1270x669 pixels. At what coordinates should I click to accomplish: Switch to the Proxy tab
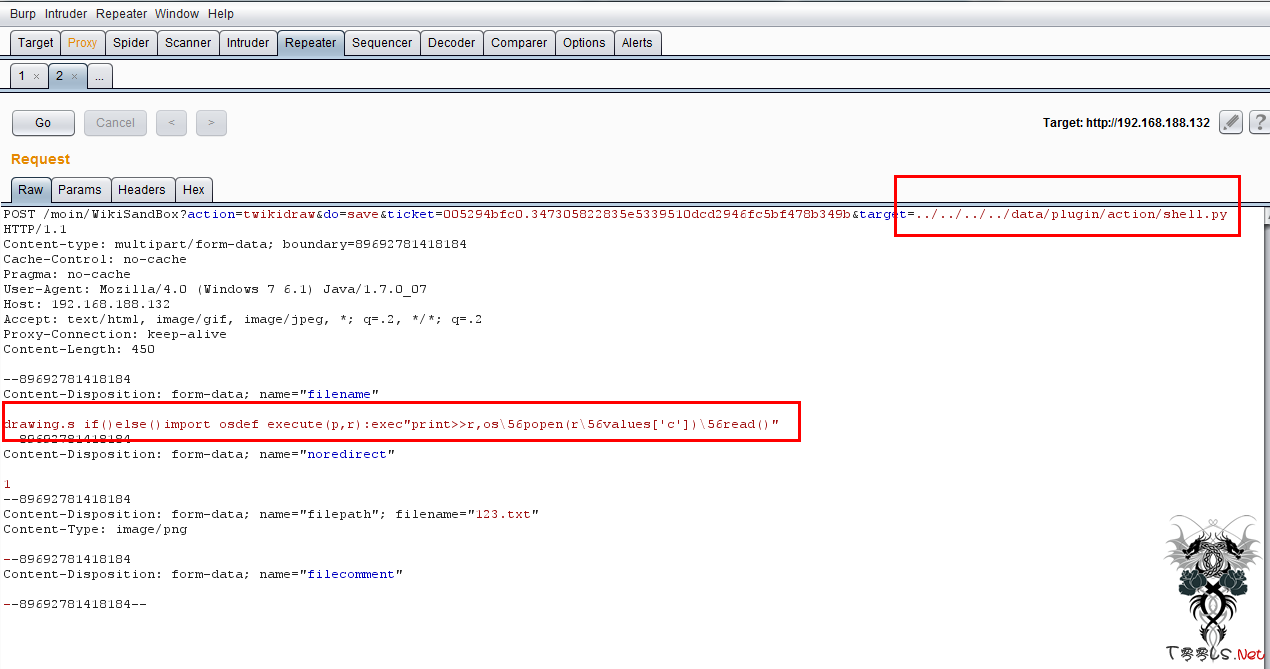83,43
